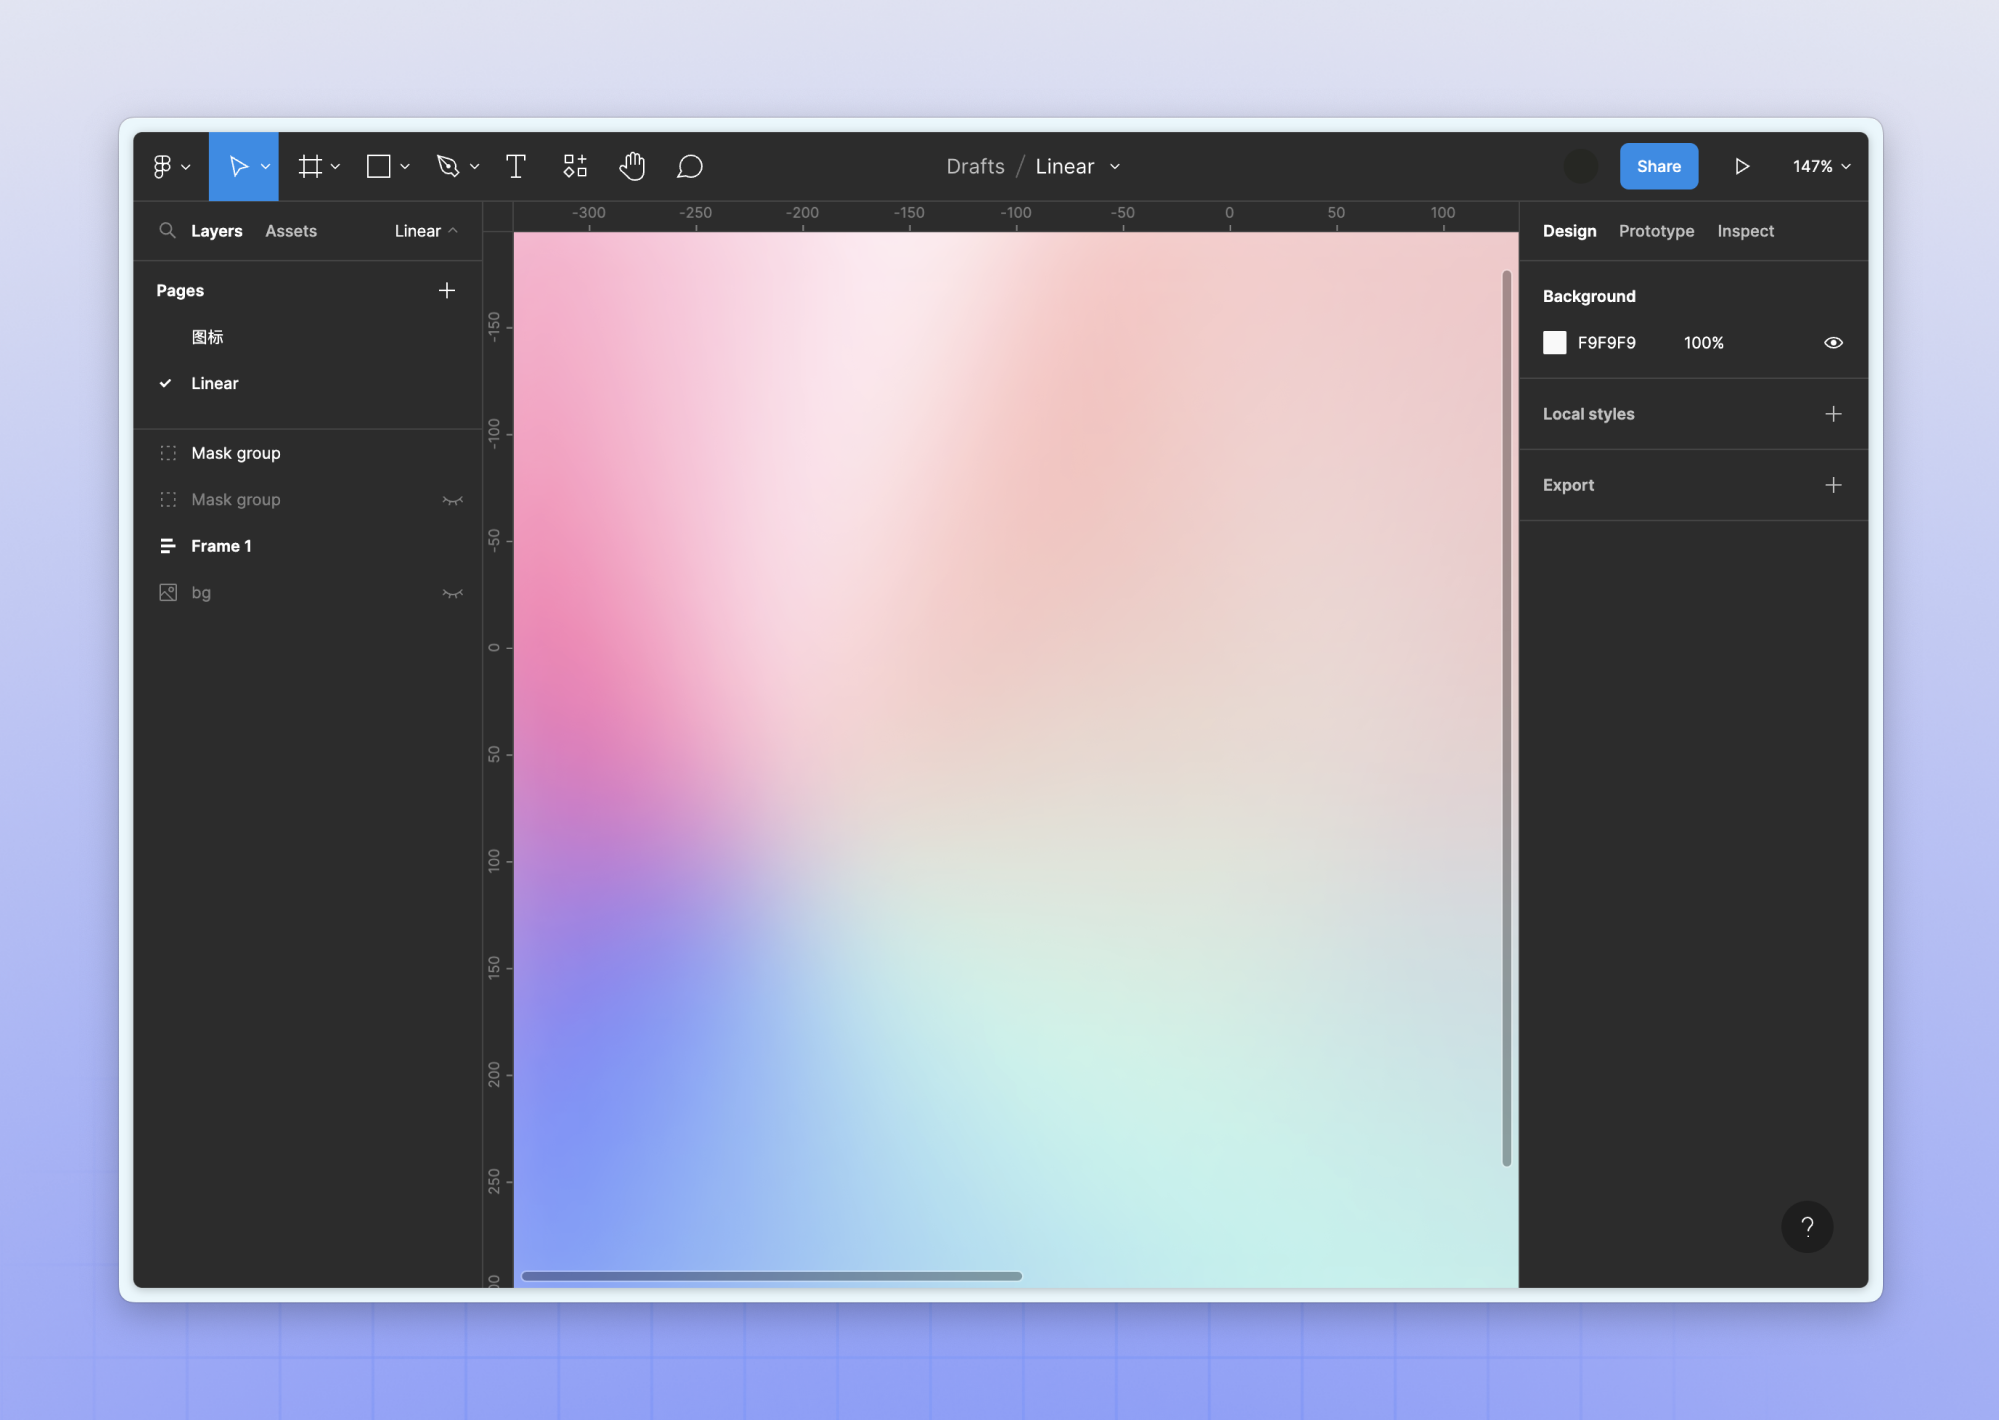1999x1420 pixels.
Task: Select the Text tool
Action: coord(515,166)
